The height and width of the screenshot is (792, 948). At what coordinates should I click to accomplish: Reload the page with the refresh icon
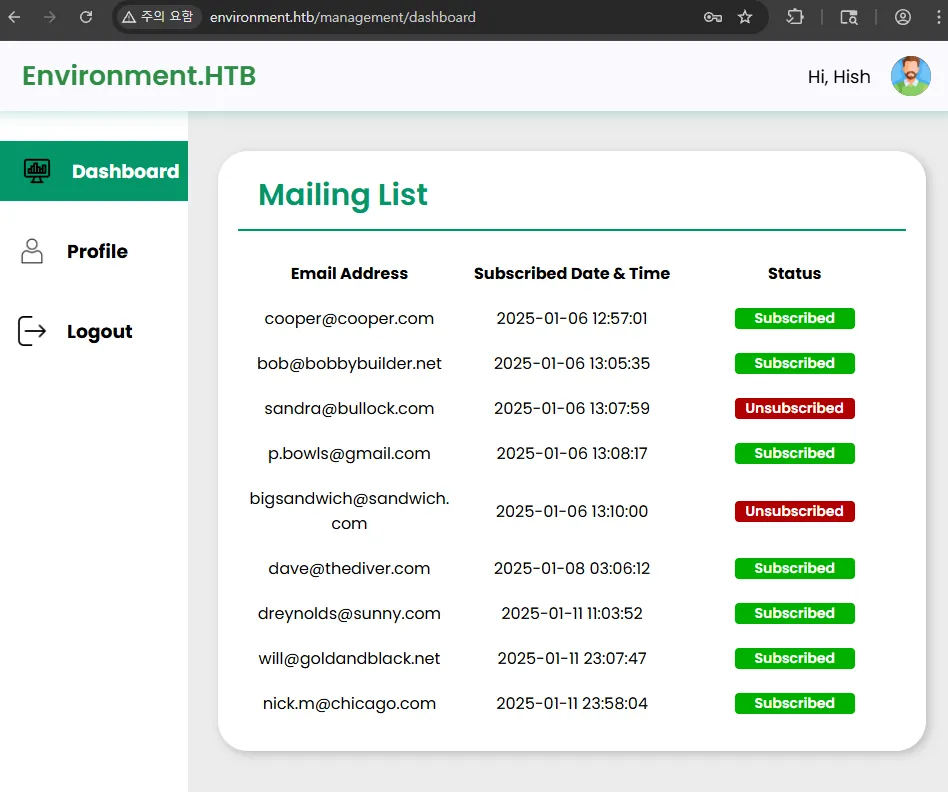coord(86,17)
